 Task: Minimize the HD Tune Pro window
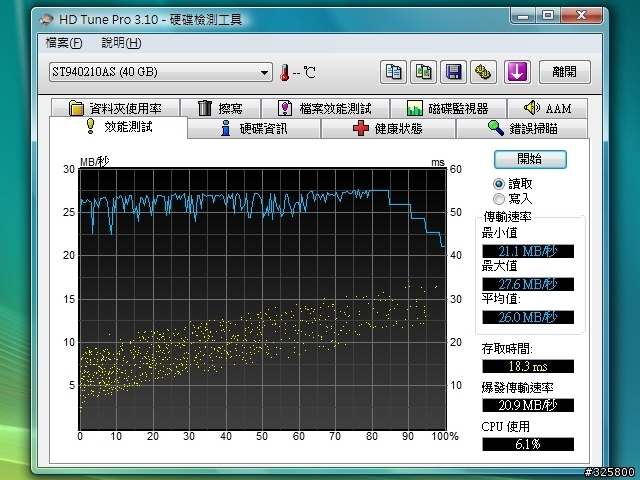(x=523, y=16)
